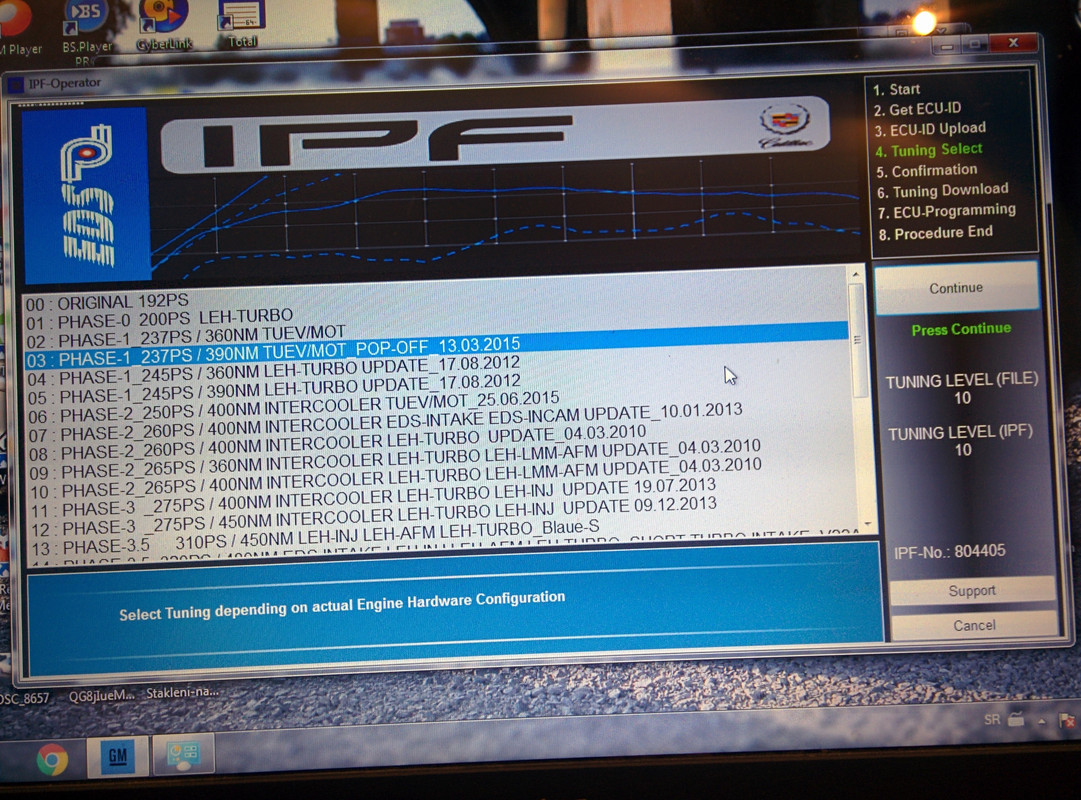Open the CyberLink desktop shortcut
The width and height of the screenshot is (1081, 800).
pos(164,26)
